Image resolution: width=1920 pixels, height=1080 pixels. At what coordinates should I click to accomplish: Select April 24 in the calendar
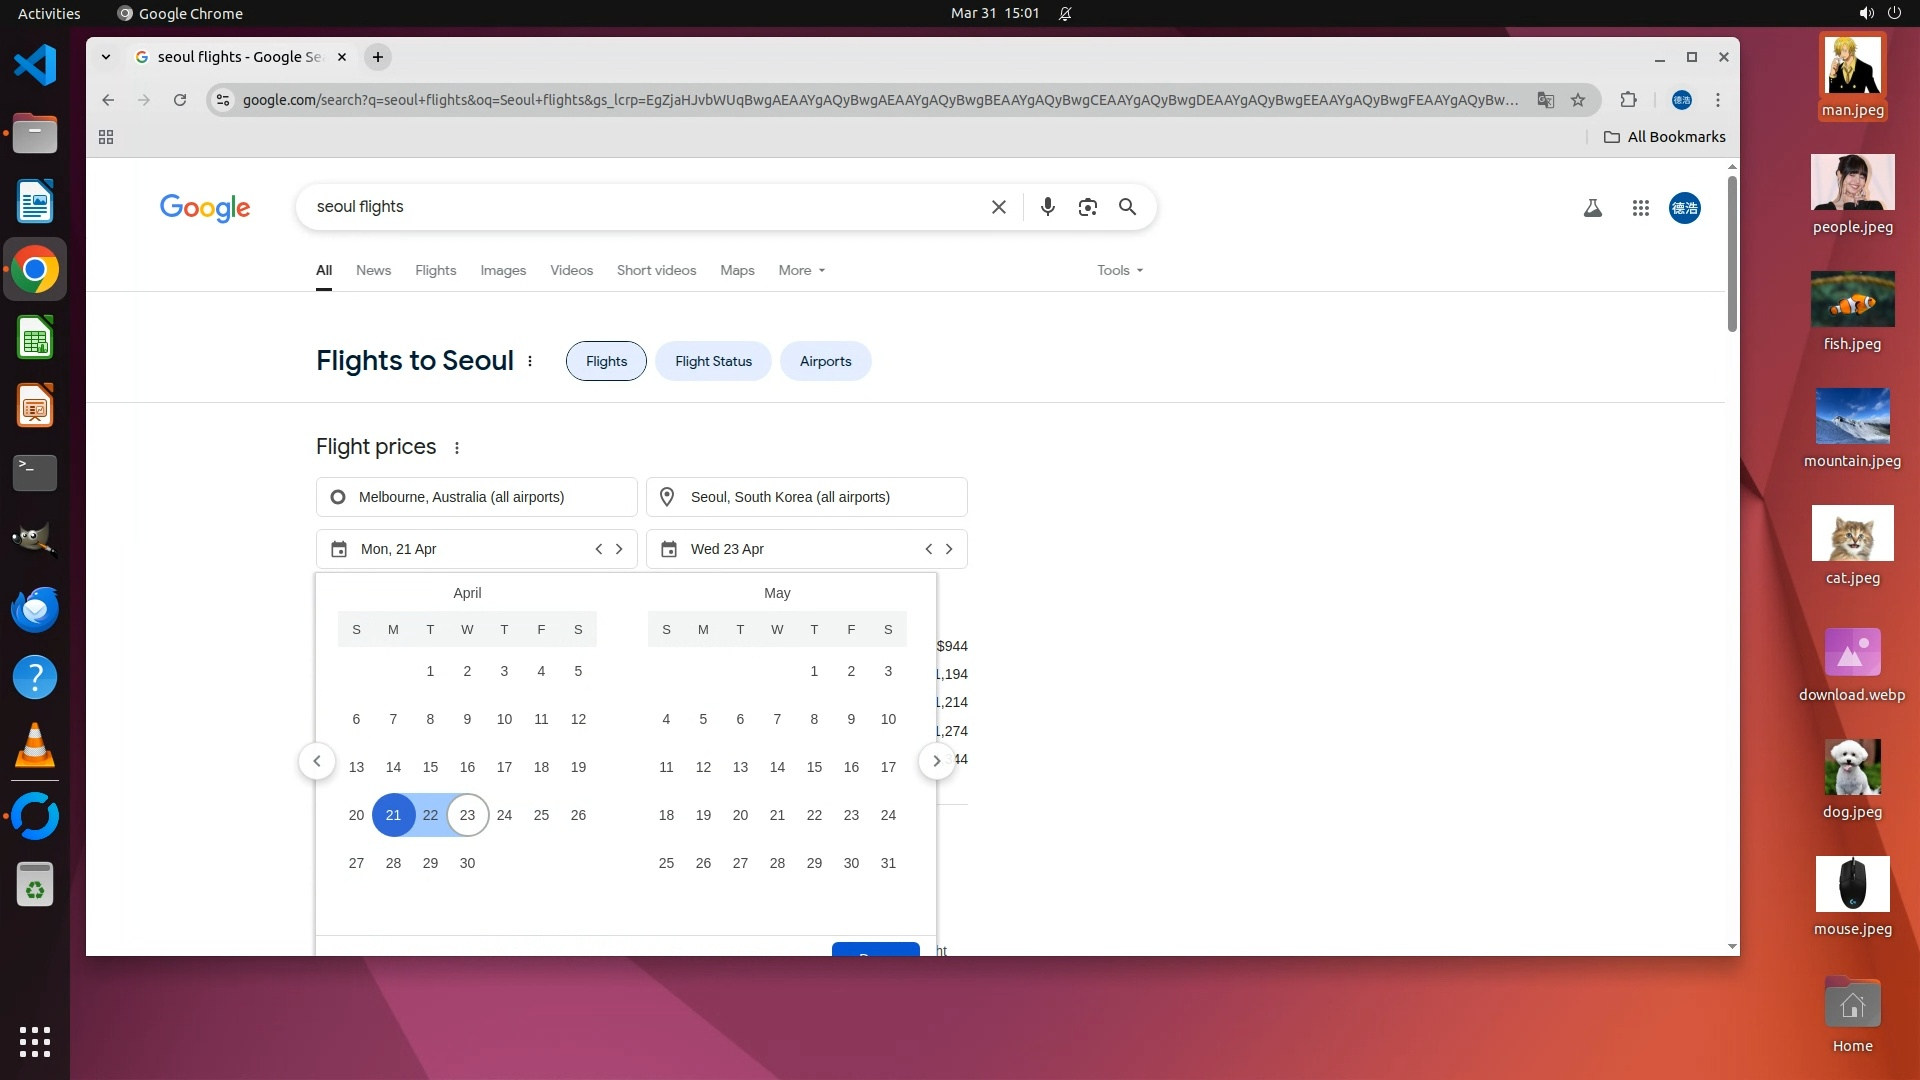point(504,815)
